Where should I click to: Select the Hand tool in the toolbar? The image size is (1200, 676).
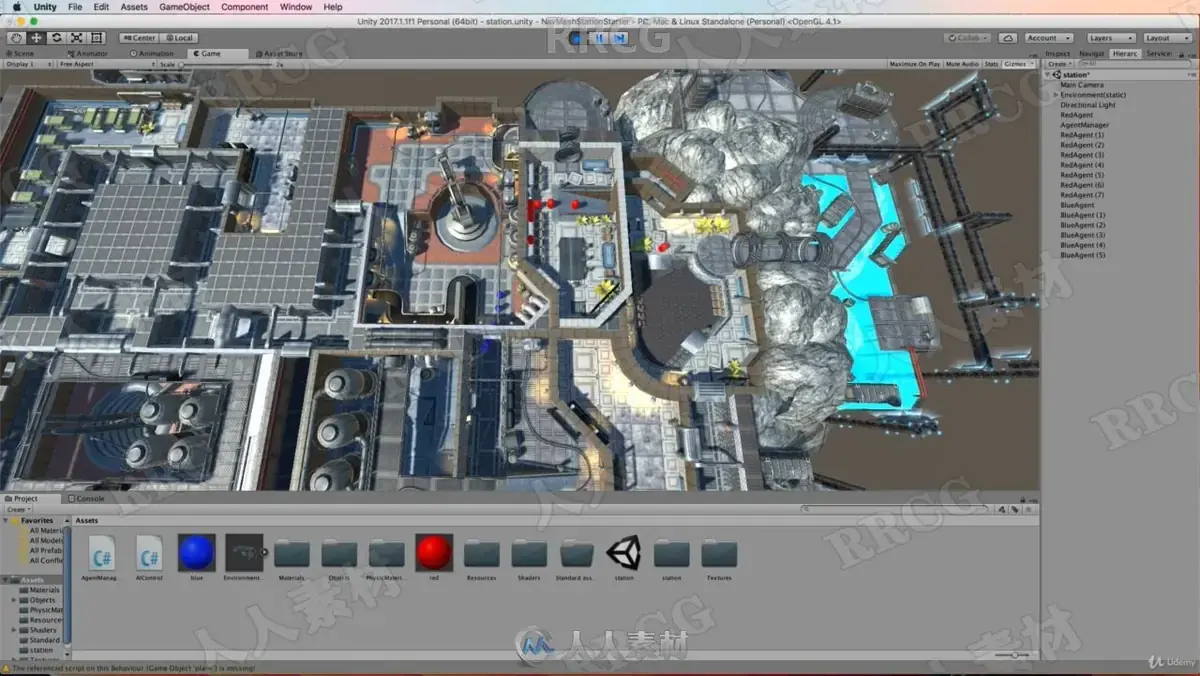pos(14,38)
